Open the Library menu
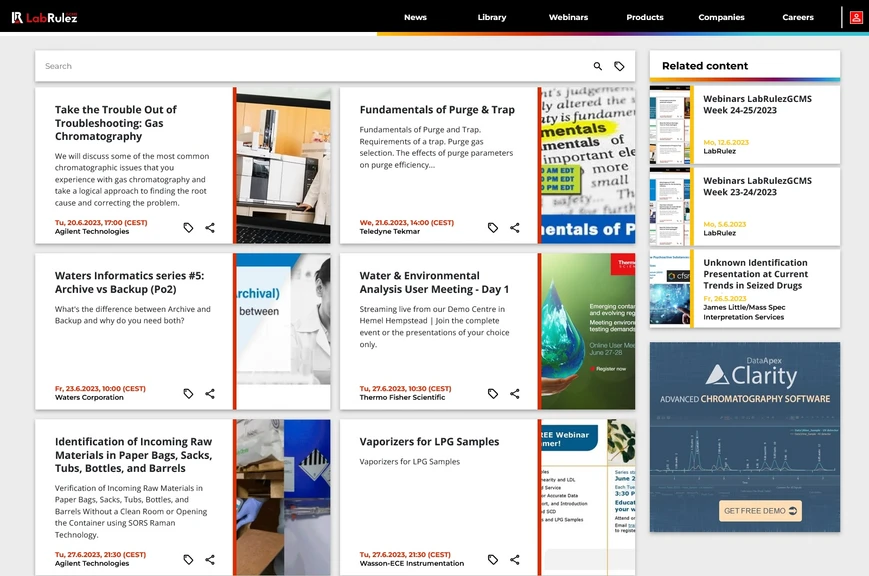 [x=492, y=17]
